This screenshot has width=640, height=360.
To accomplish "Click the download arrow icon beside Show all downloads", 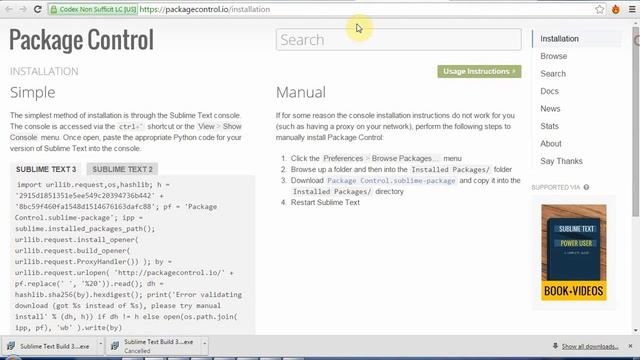I will tap(555, 346).
